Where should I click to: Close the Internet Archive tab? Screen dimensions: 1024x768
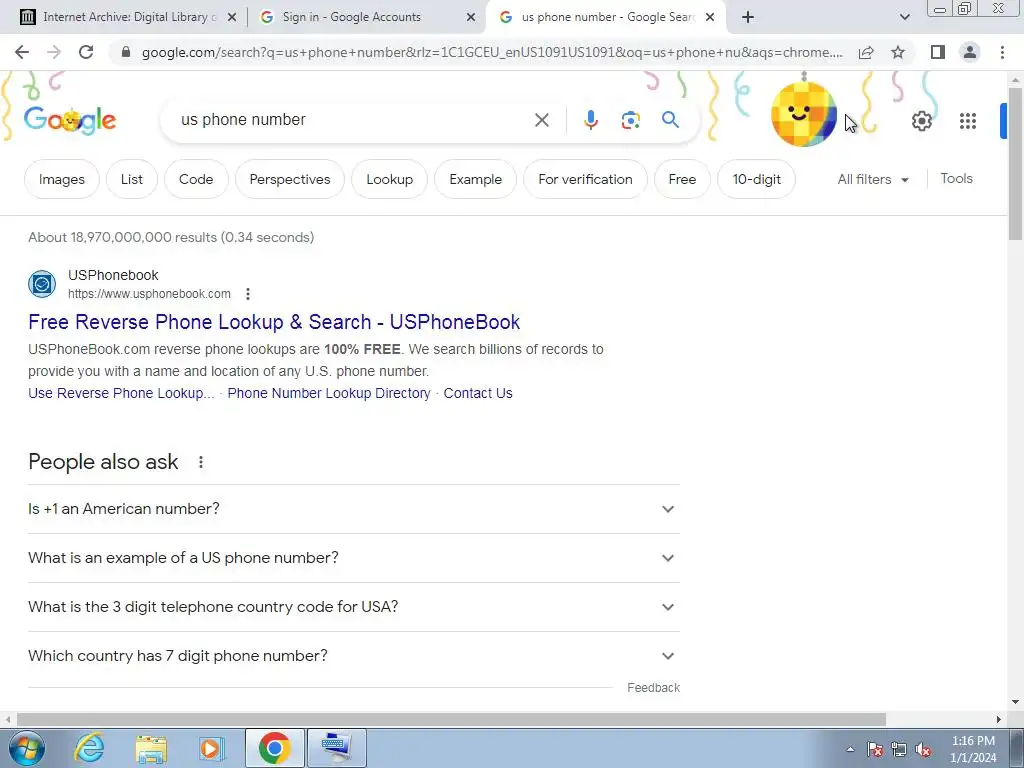pos(231,18)
